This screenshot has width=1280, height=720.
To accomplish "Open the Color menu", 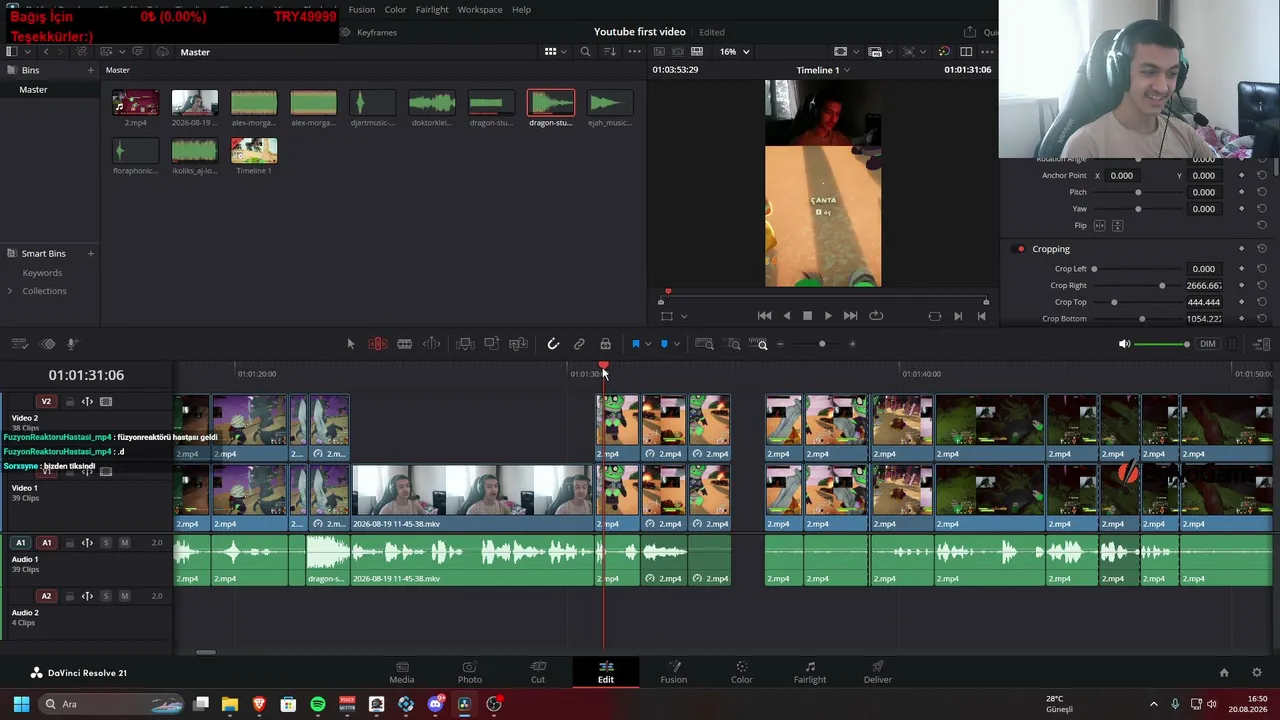I will (x=396, y=9).
